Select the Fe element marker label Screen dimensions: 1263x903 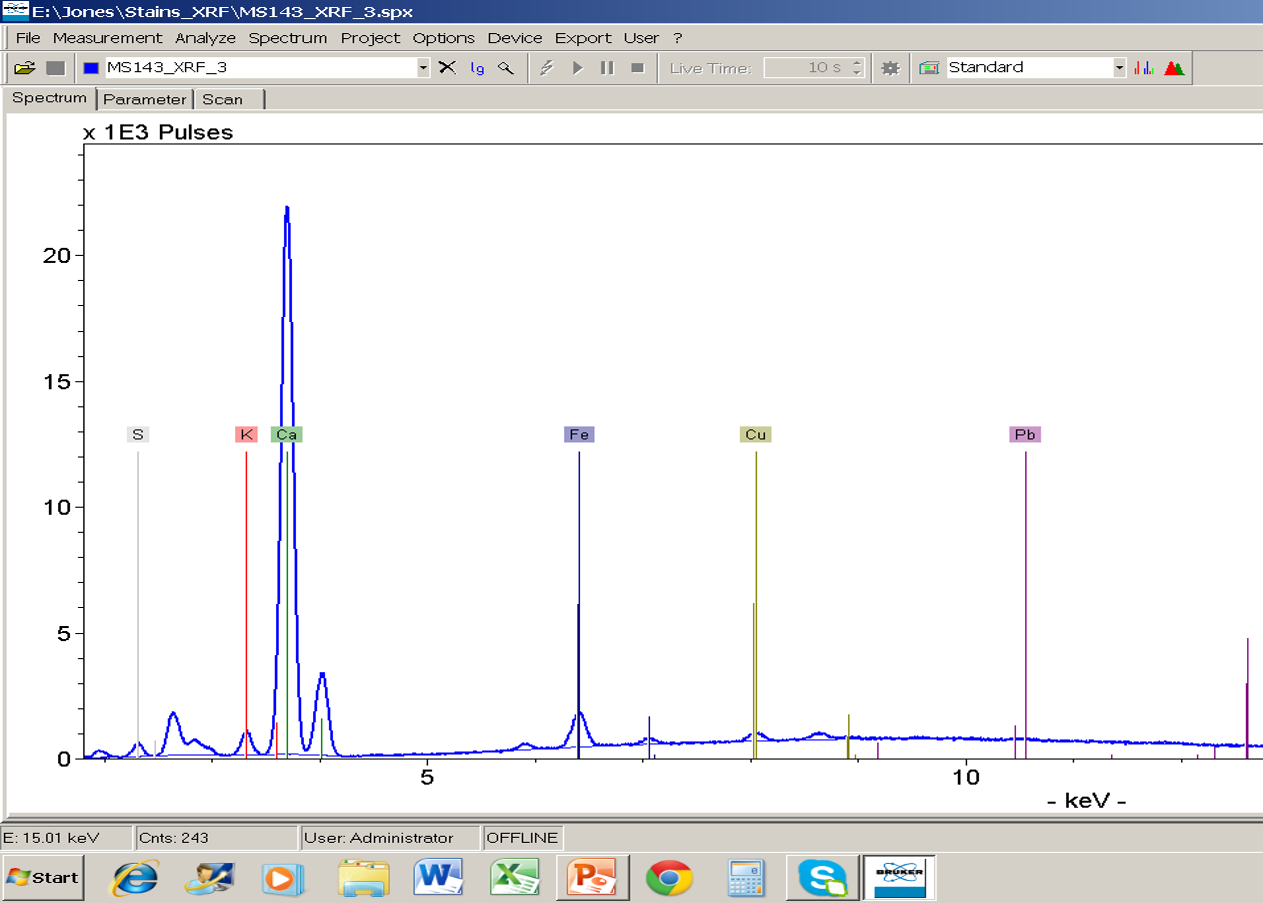[x=578, y=434]
